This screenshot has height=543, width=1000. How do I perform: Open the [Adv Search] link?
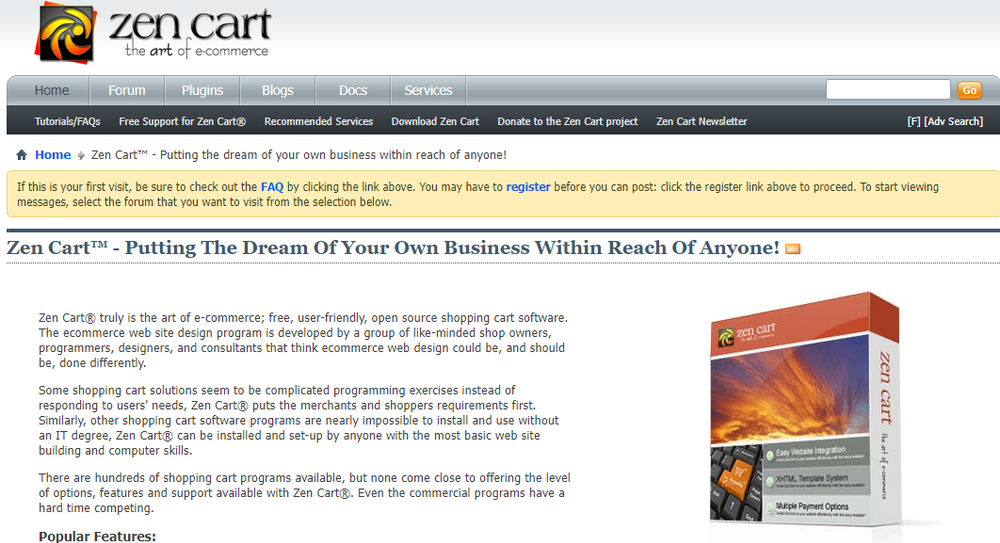pos(953,121)
